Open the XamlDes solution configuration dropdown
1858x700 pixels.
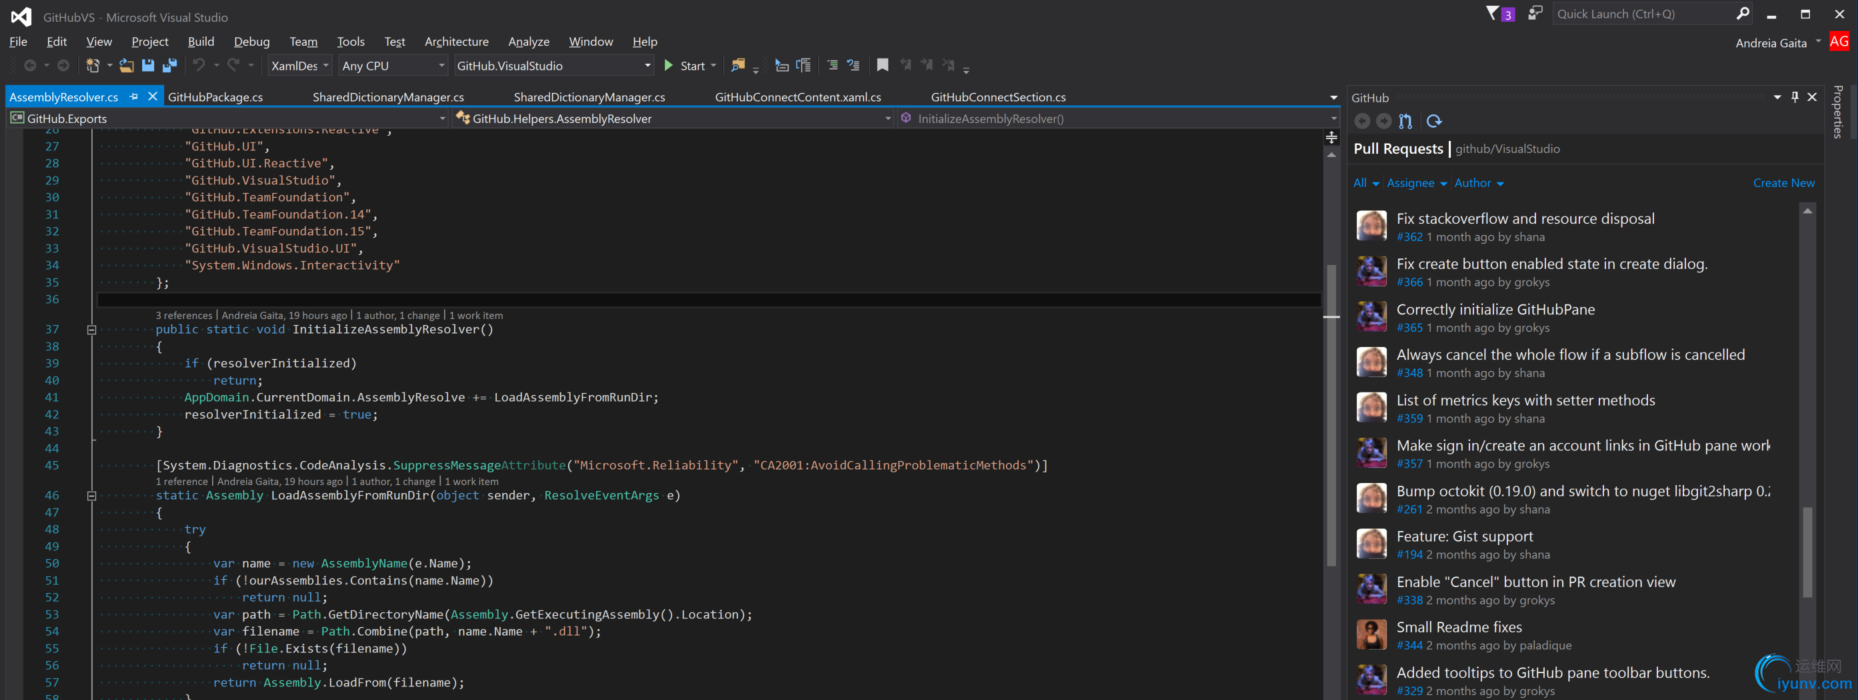tap(299, 66)
